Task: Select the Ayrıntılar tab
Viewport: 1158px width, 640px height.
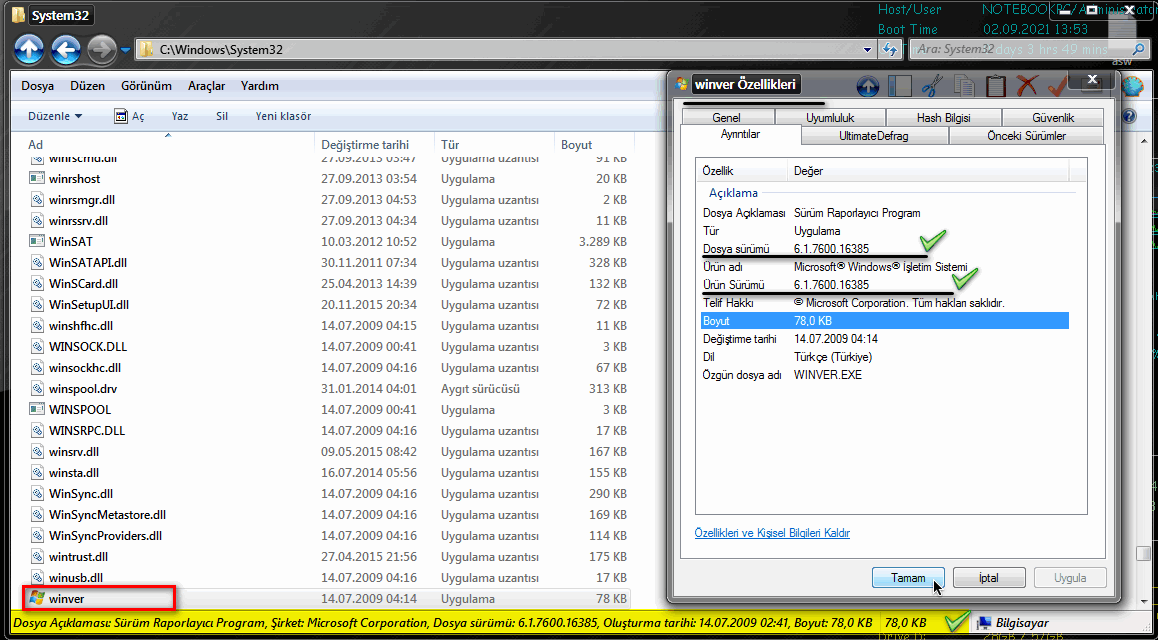Action: click(741, 135)
